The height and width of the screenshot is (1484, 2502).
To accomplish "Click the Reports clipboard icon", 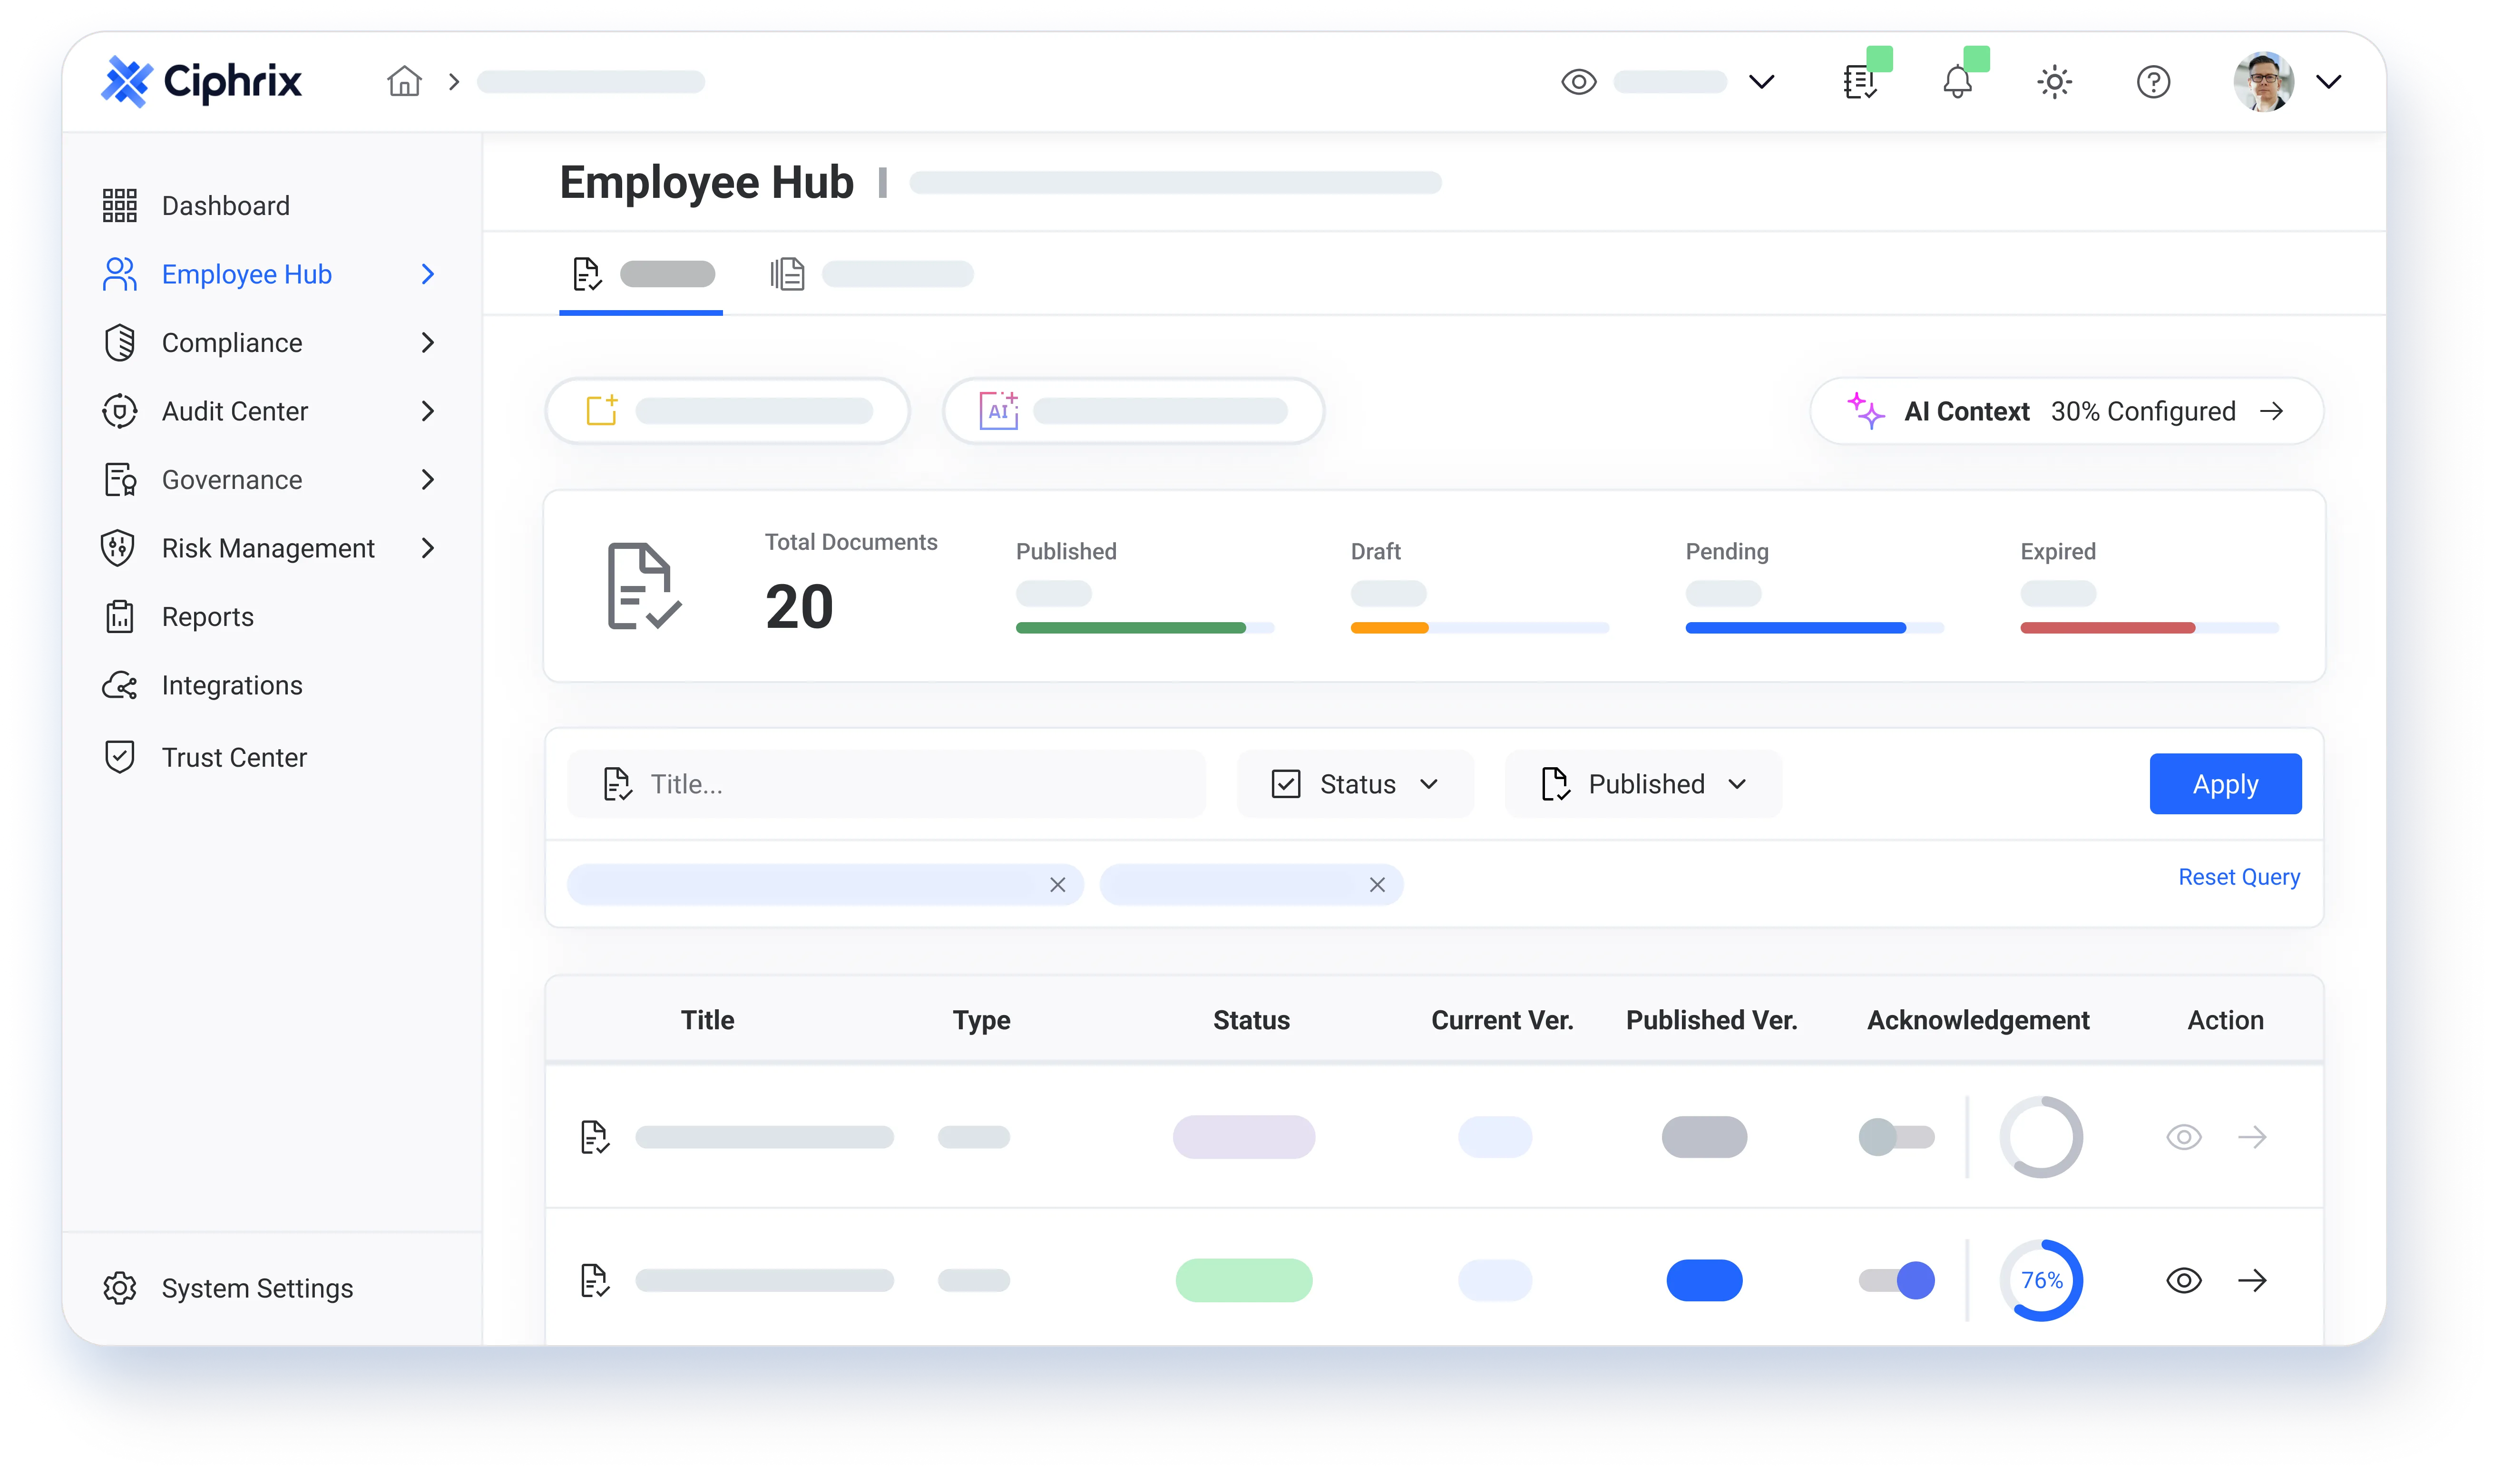I will [119, 616].
